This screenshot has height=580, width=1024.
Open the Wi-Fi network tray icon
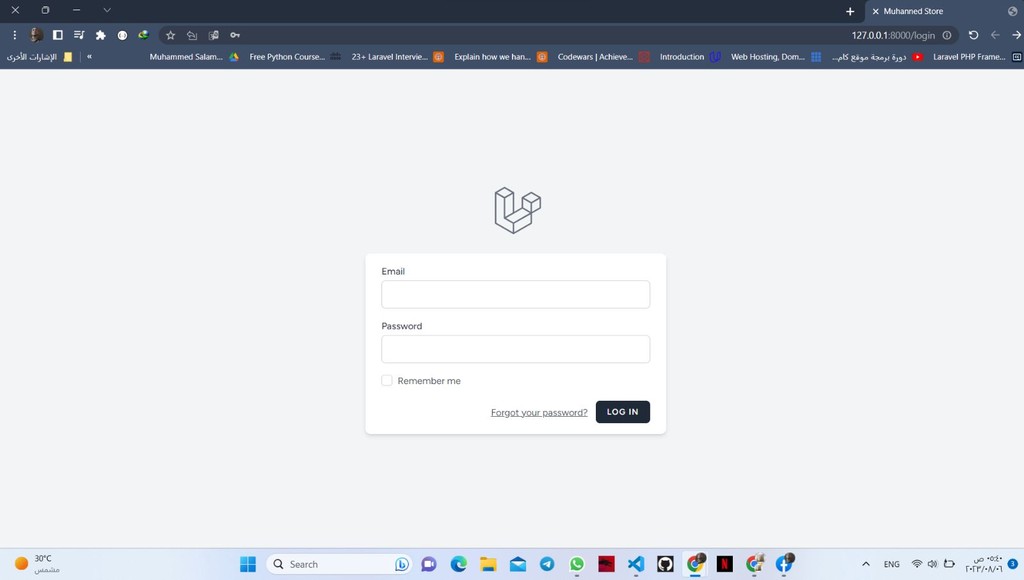(917, 564)
